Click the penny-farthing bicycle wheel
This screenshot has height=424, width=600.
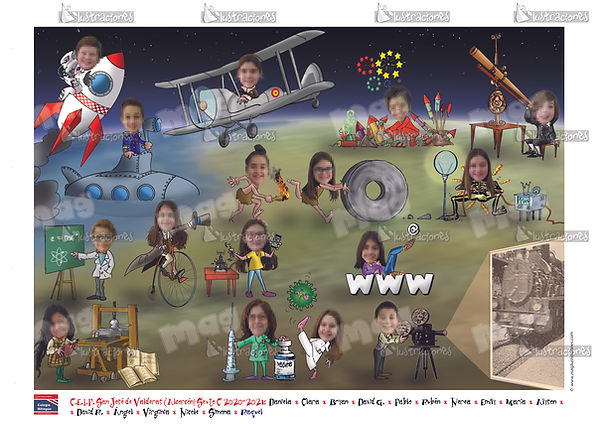[177, 279]
